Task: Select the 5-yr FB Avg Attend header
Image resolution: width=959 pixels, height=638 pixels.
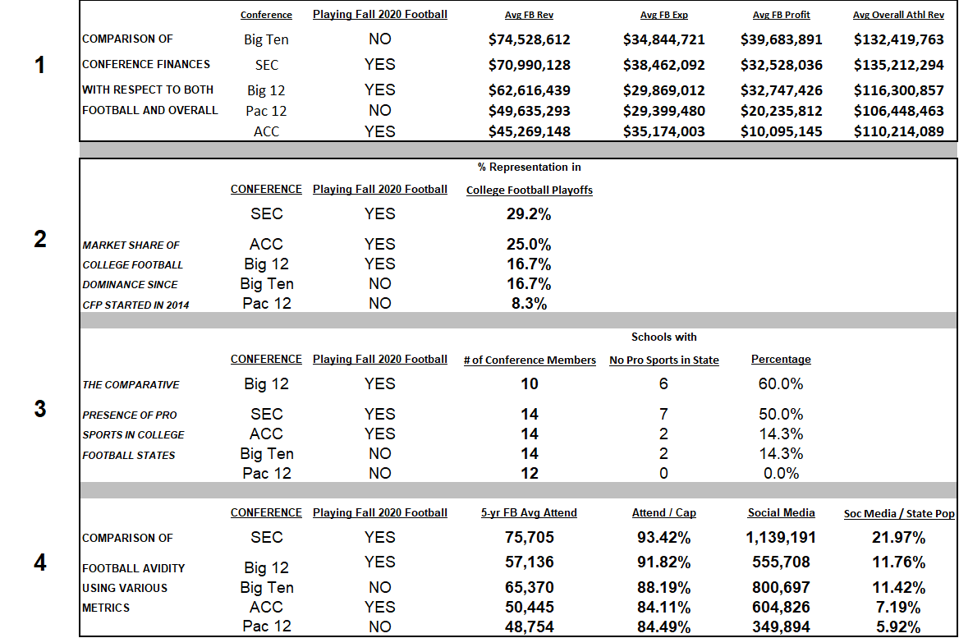Action: pyautogui.click(x=529, y=513)
